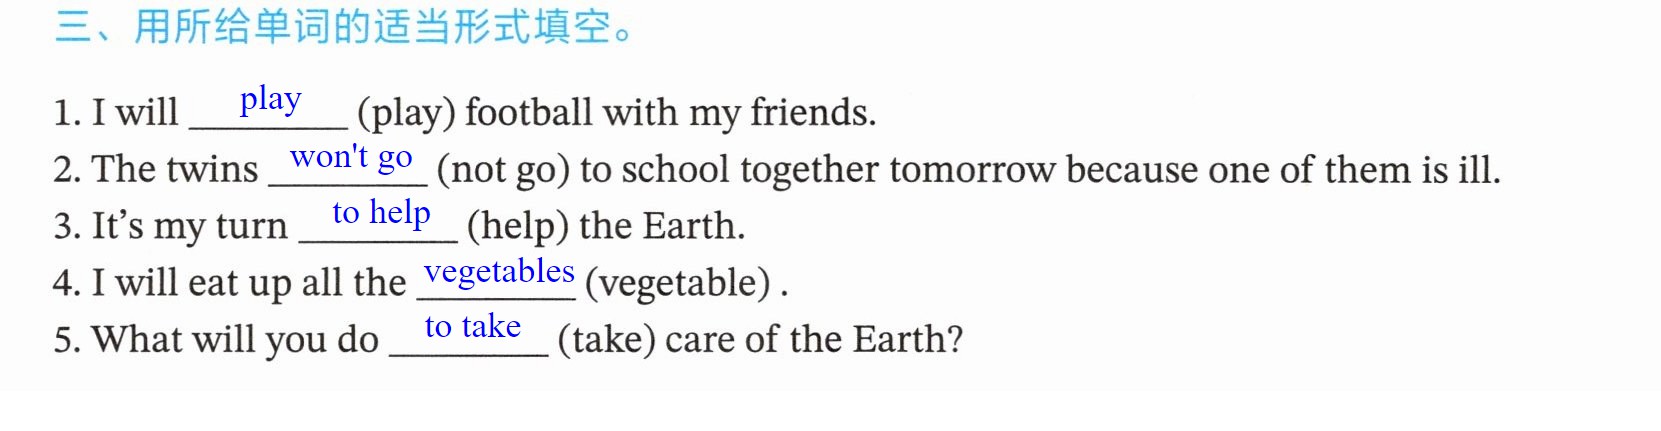Click the 'to help' answer in sentence 3
The image size is (1661, 431).
381,213
